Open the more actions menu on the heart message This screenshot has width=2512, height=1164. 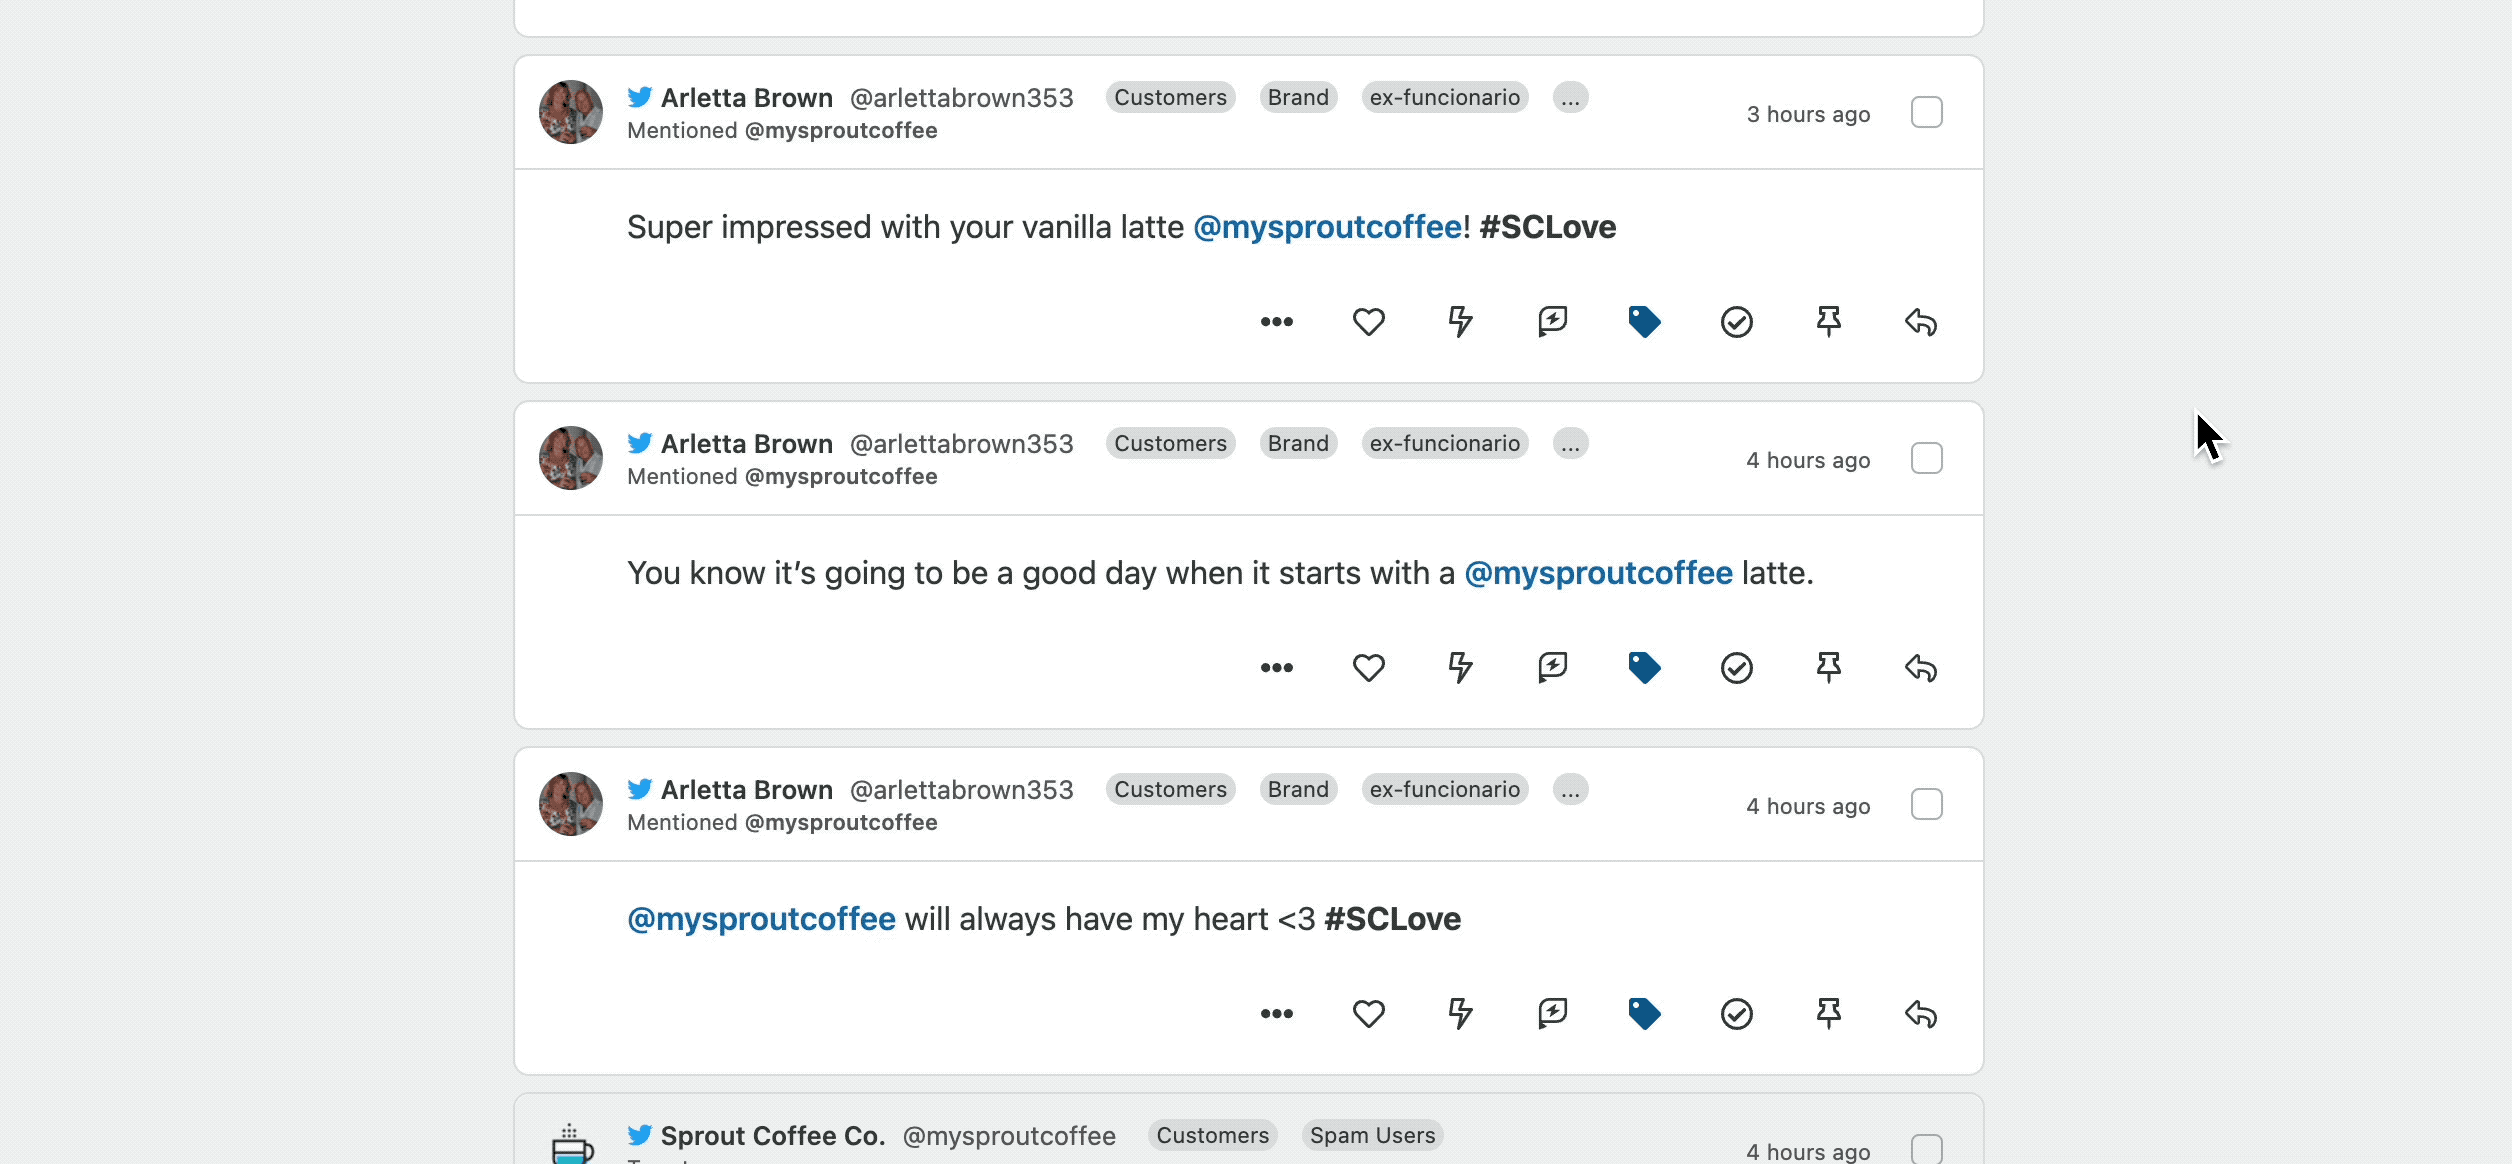pos(1277,1013)
